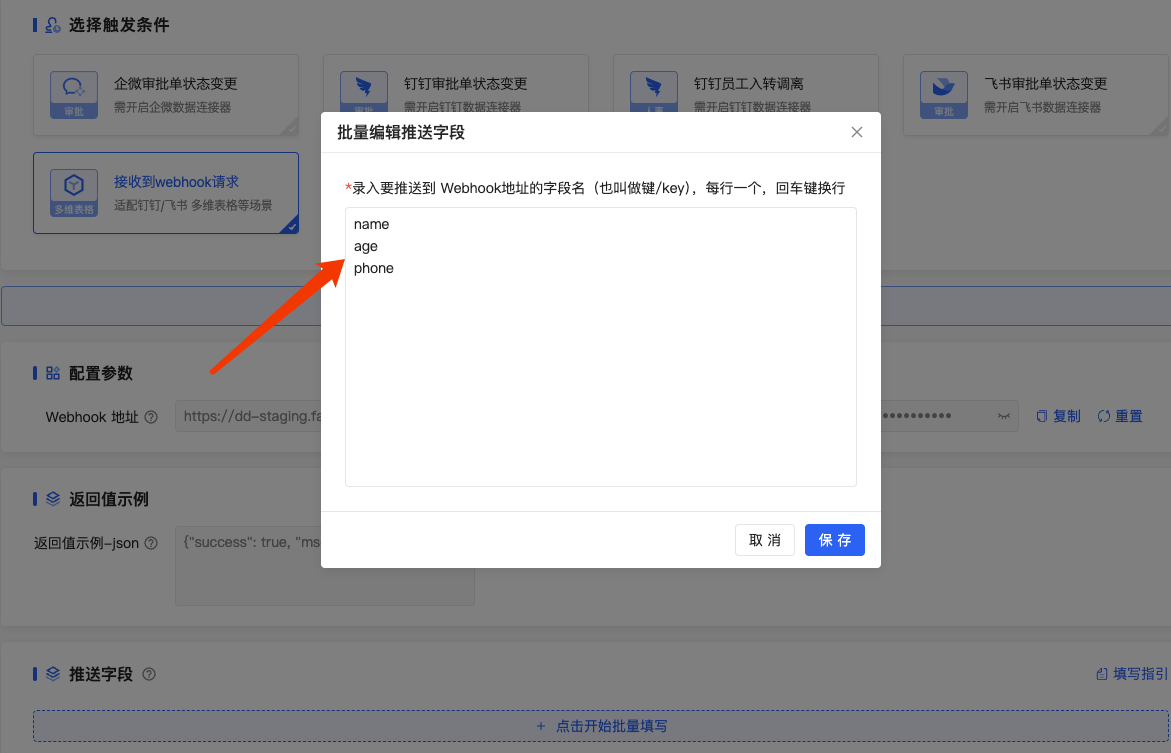
Task: Click the 'phone' line in the textarea
Action: pyautogui.click(x=373, y=268)
